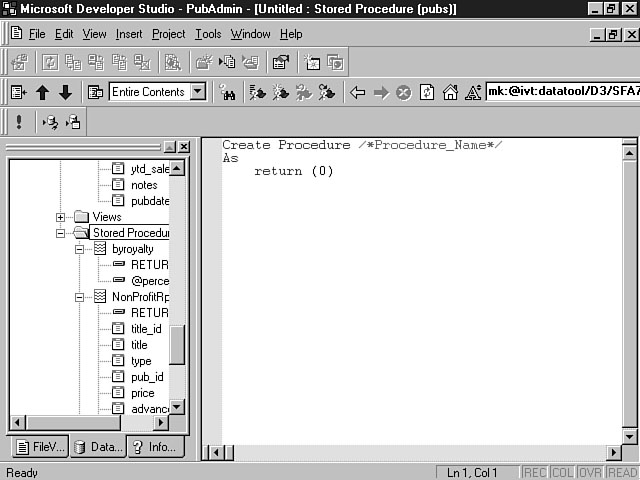This screenshot has height=480, width=640.
Task: Open the Insert menu
Action: pos(129,34)
